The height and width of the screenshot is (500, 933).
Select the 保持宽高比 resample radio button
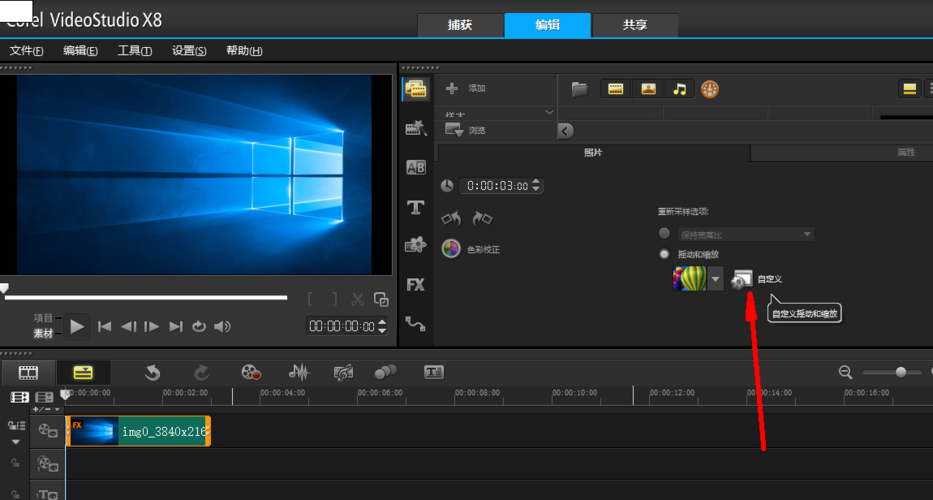pos(664,233)
